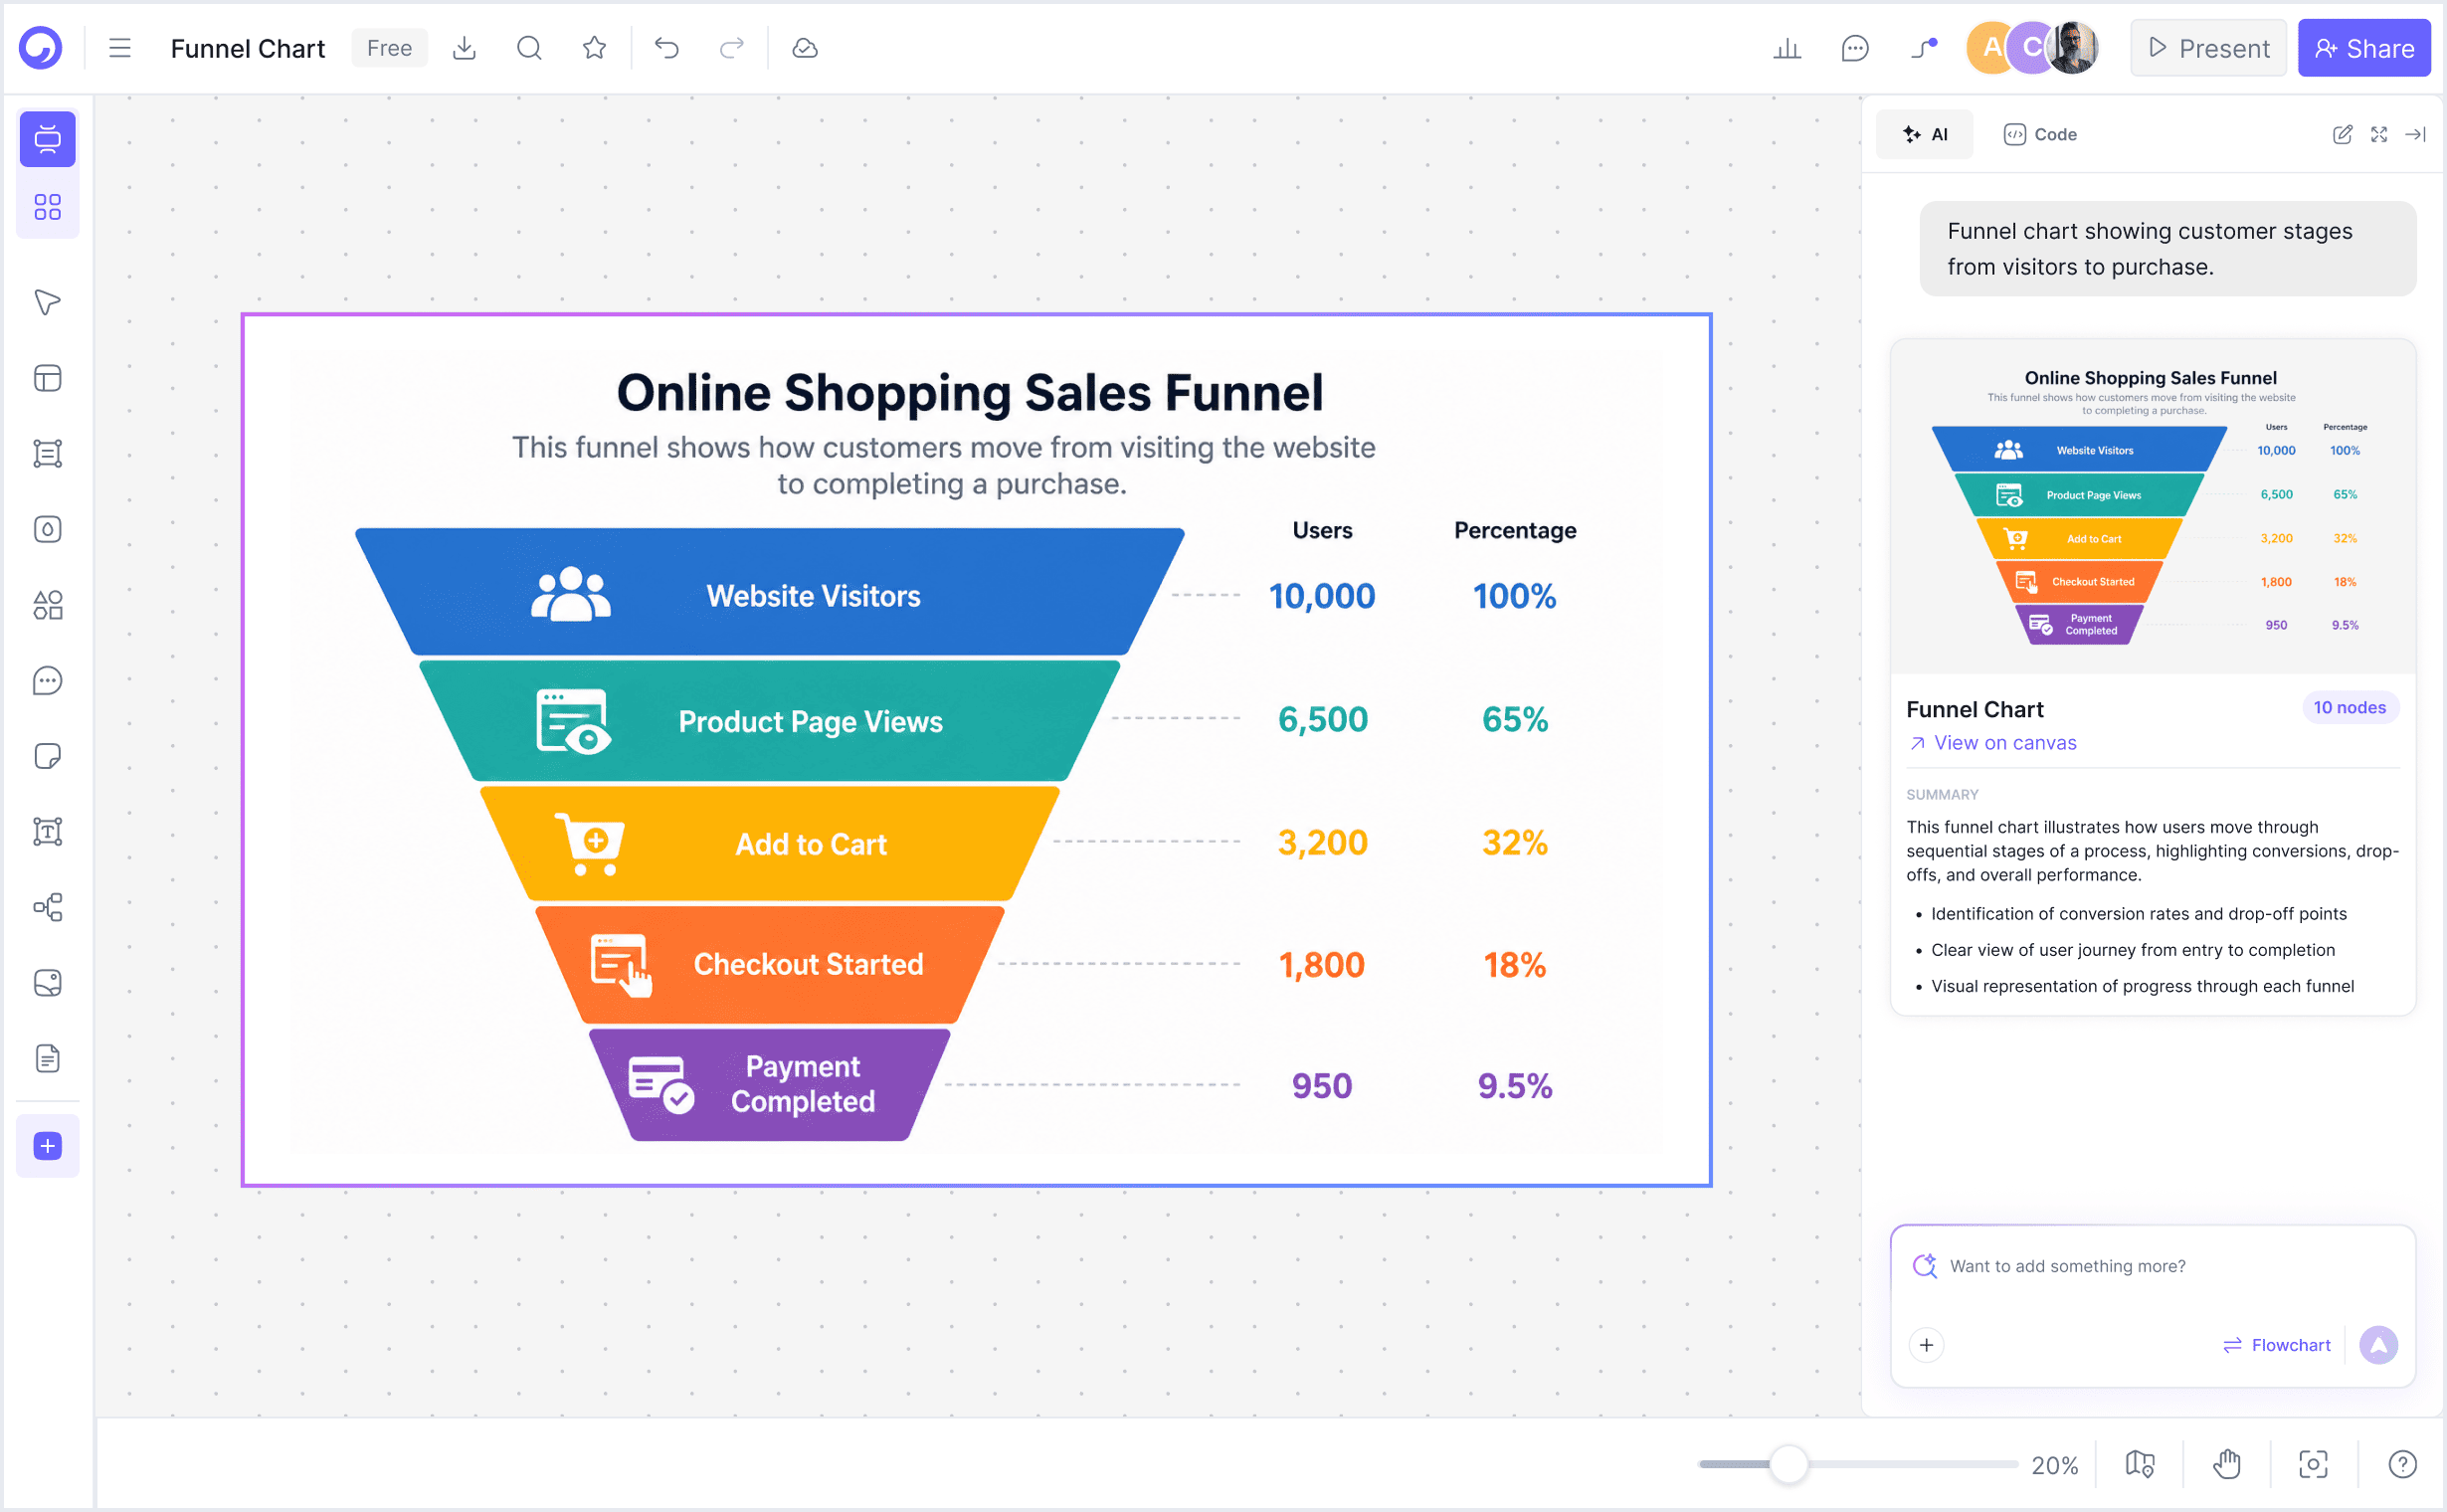2447x1512 pixels.
Task: Expand the AI panel to fullscreen
Action: click(2379, 134)
